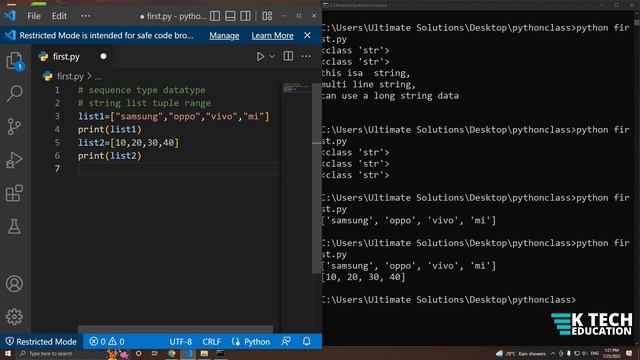
Task: Open the weather Rain showers widget
Action: (521, 353)
